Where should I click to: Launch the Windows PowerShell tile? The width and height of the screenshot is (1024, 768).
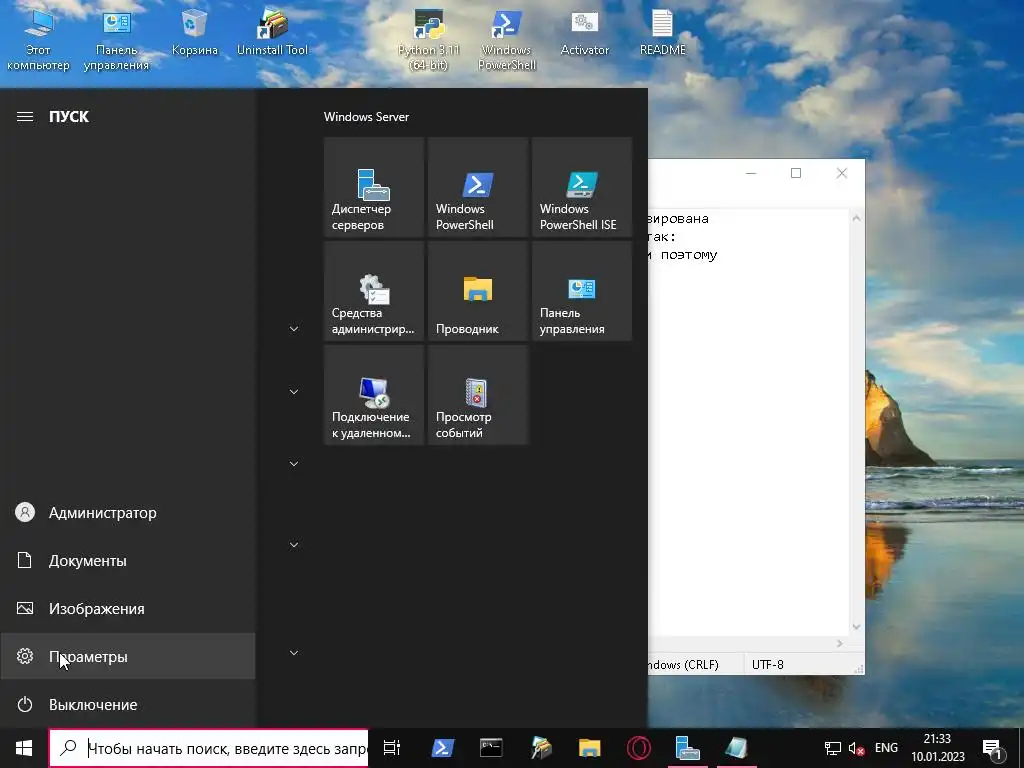click(477, 187)
